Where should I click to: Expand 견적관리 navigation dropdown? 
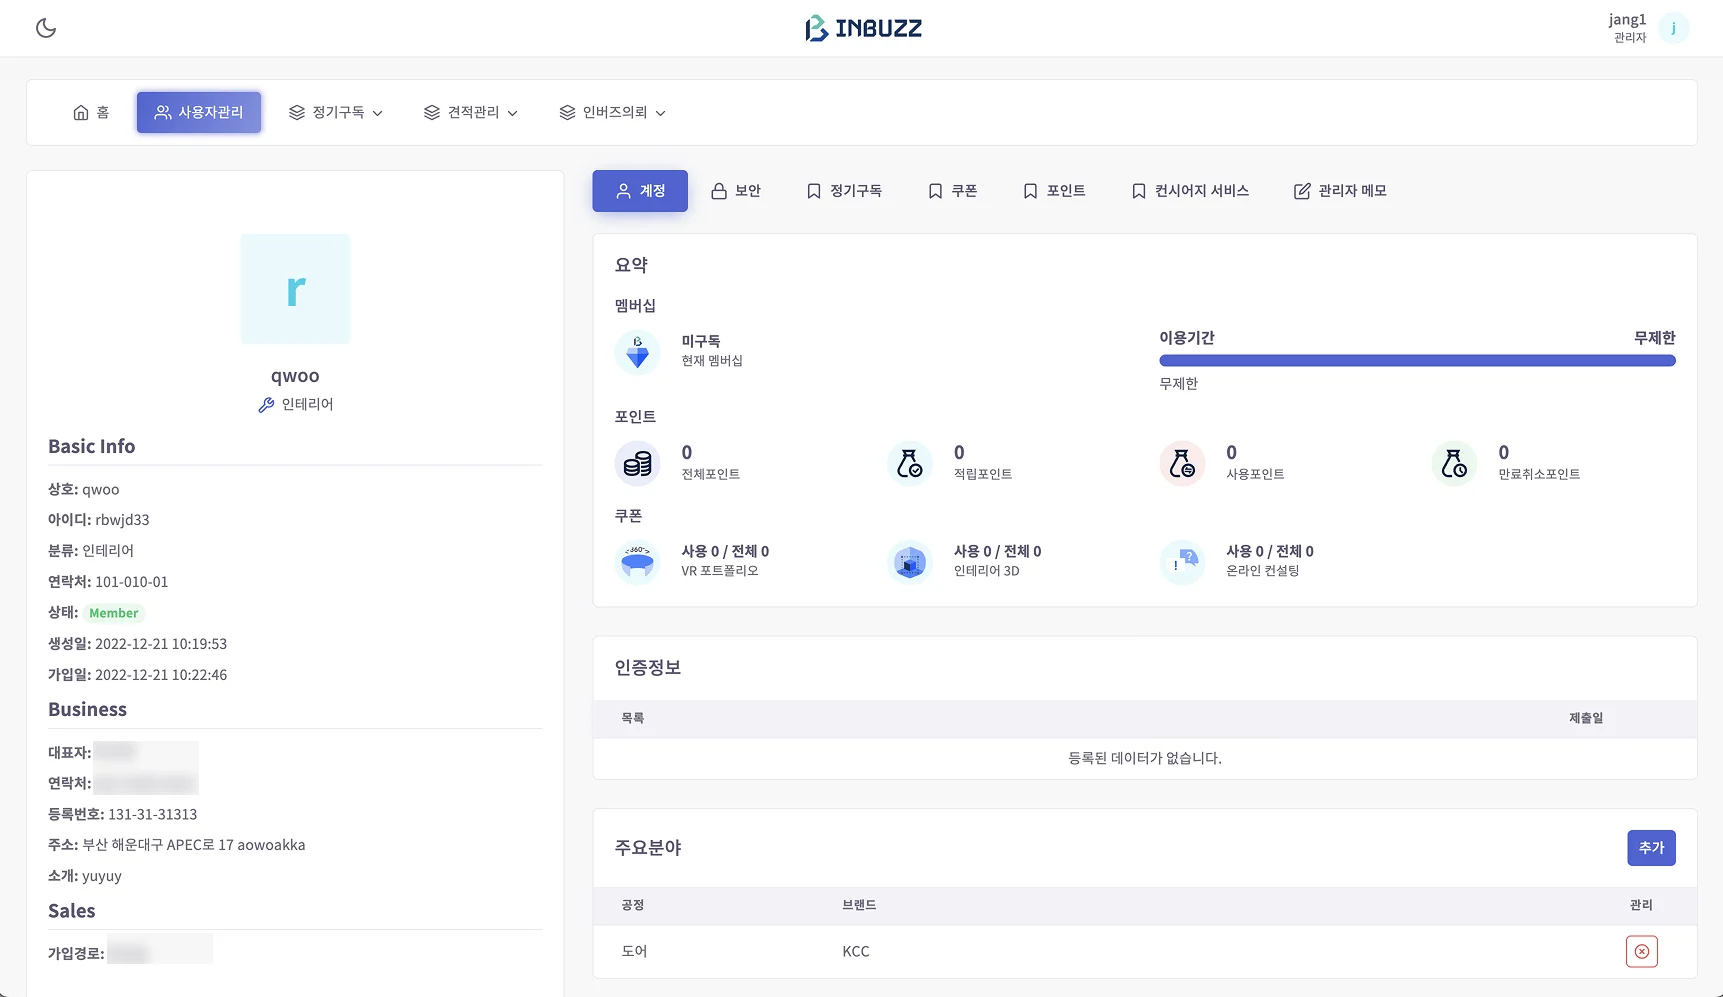tap(471, 112)
